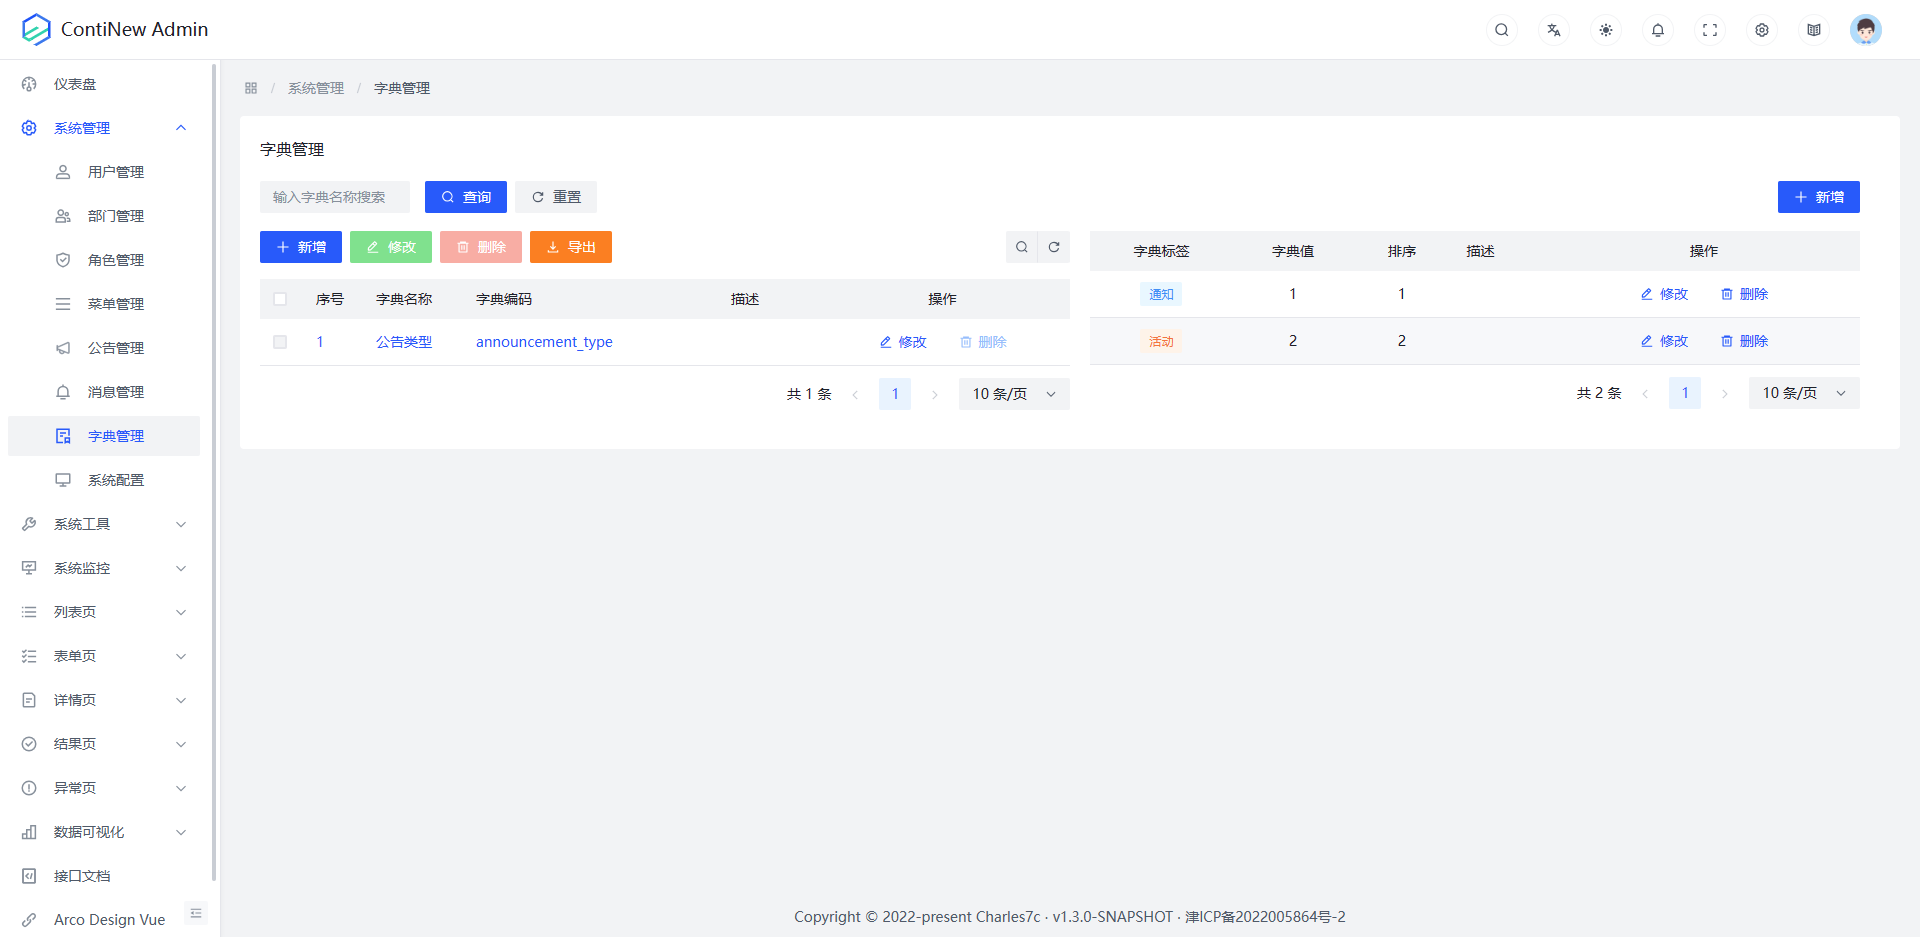Screen dimensions: 1920x937
Task: Click the search icon in top header
Action: point(1501,30)
